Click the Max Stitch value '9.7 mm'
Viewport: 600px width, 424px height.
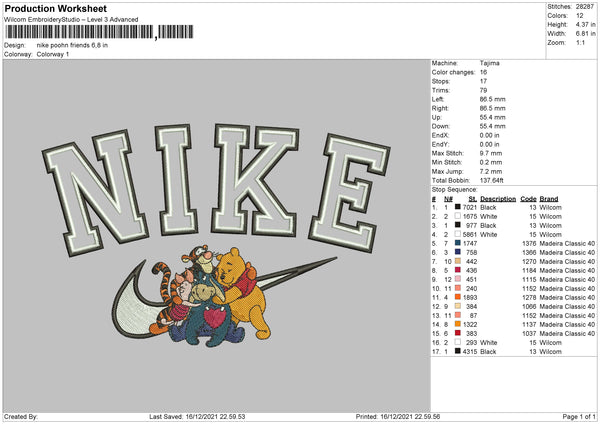[491, 153]
